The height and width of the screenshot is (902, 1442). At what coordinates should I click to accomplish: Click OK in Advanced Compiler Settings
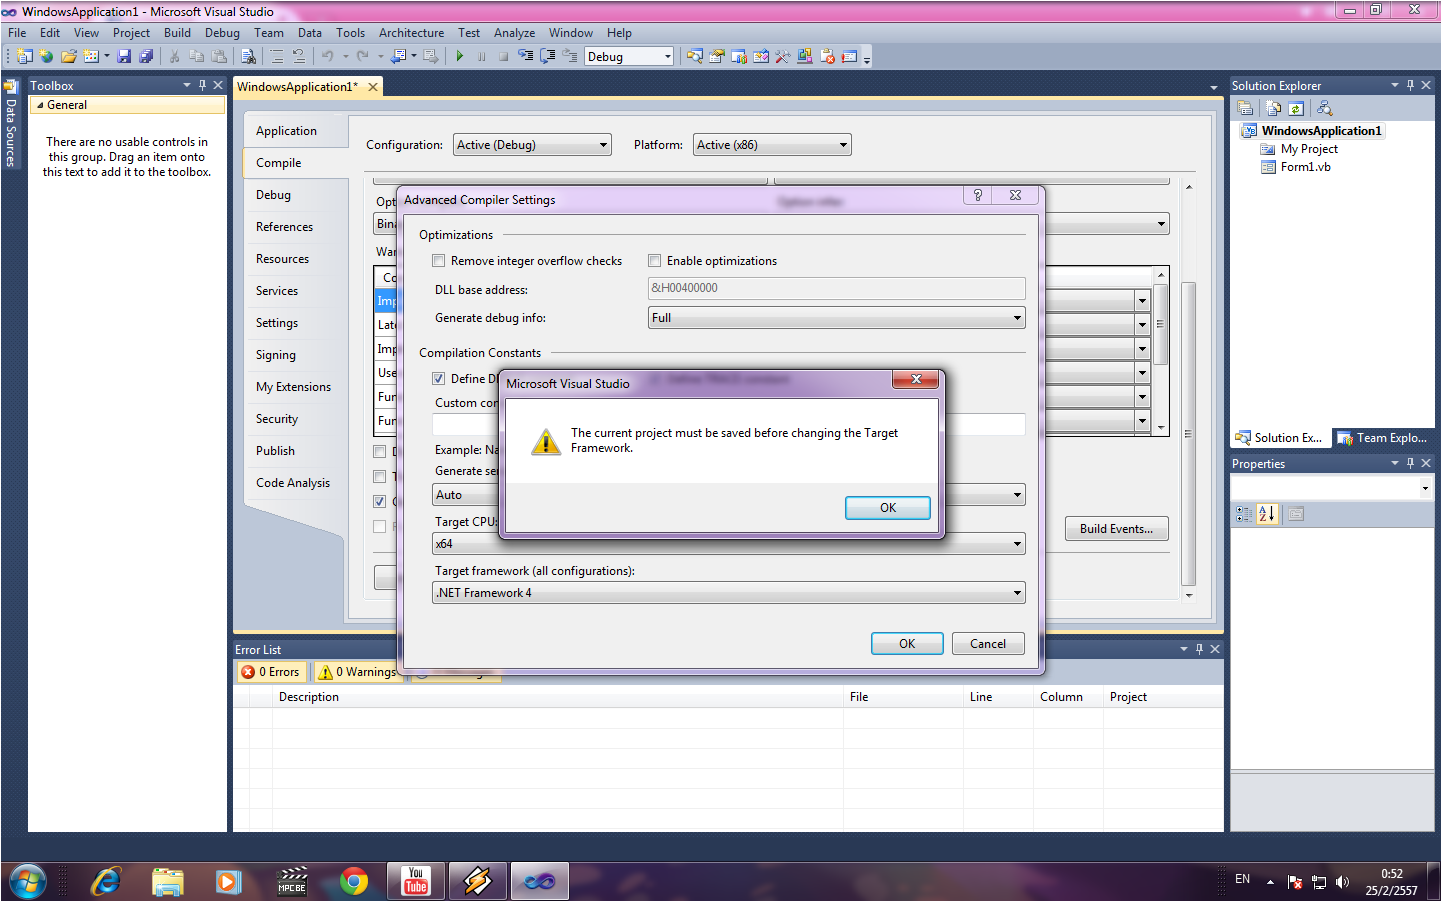coord(907,644)
